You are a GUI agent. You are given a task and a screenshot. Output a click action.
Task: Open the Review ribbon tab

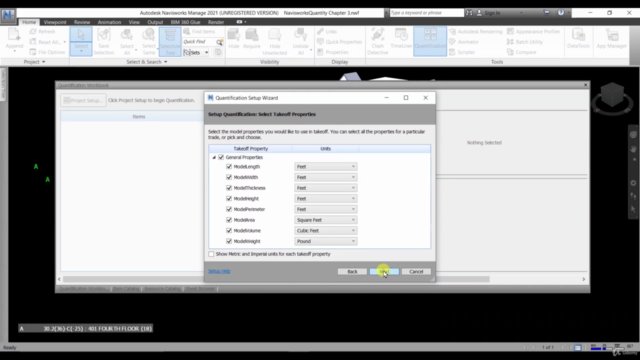coord(82,22)
